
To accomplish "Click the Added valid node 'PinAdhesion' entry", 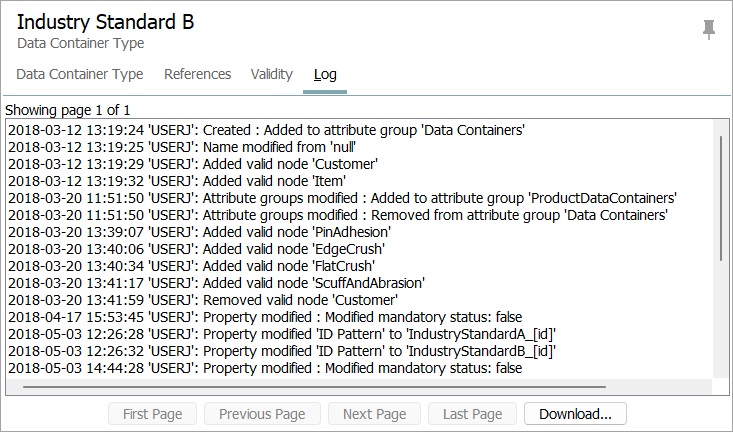I will 200,232.
